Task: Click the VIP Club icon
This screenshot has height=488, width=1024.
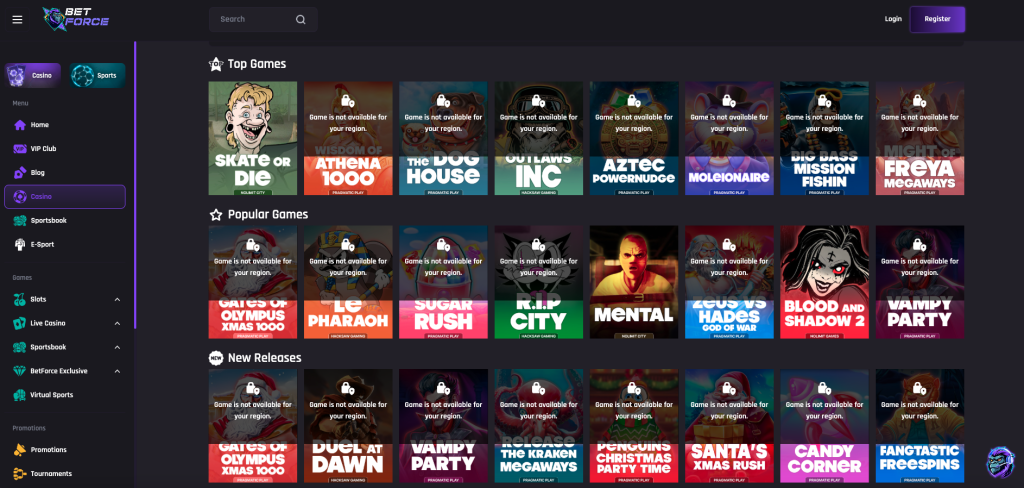Action: tap(20, 149)
